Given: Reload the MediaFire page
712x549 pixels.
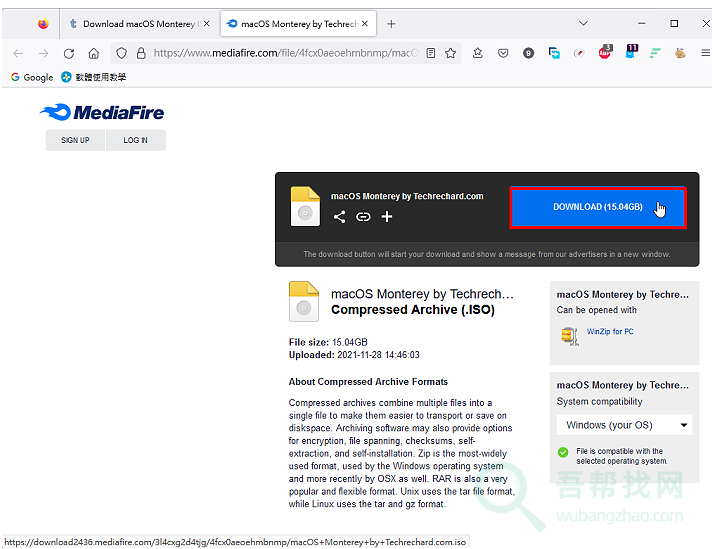Looking at the screenshot, I should coord(69,54).
